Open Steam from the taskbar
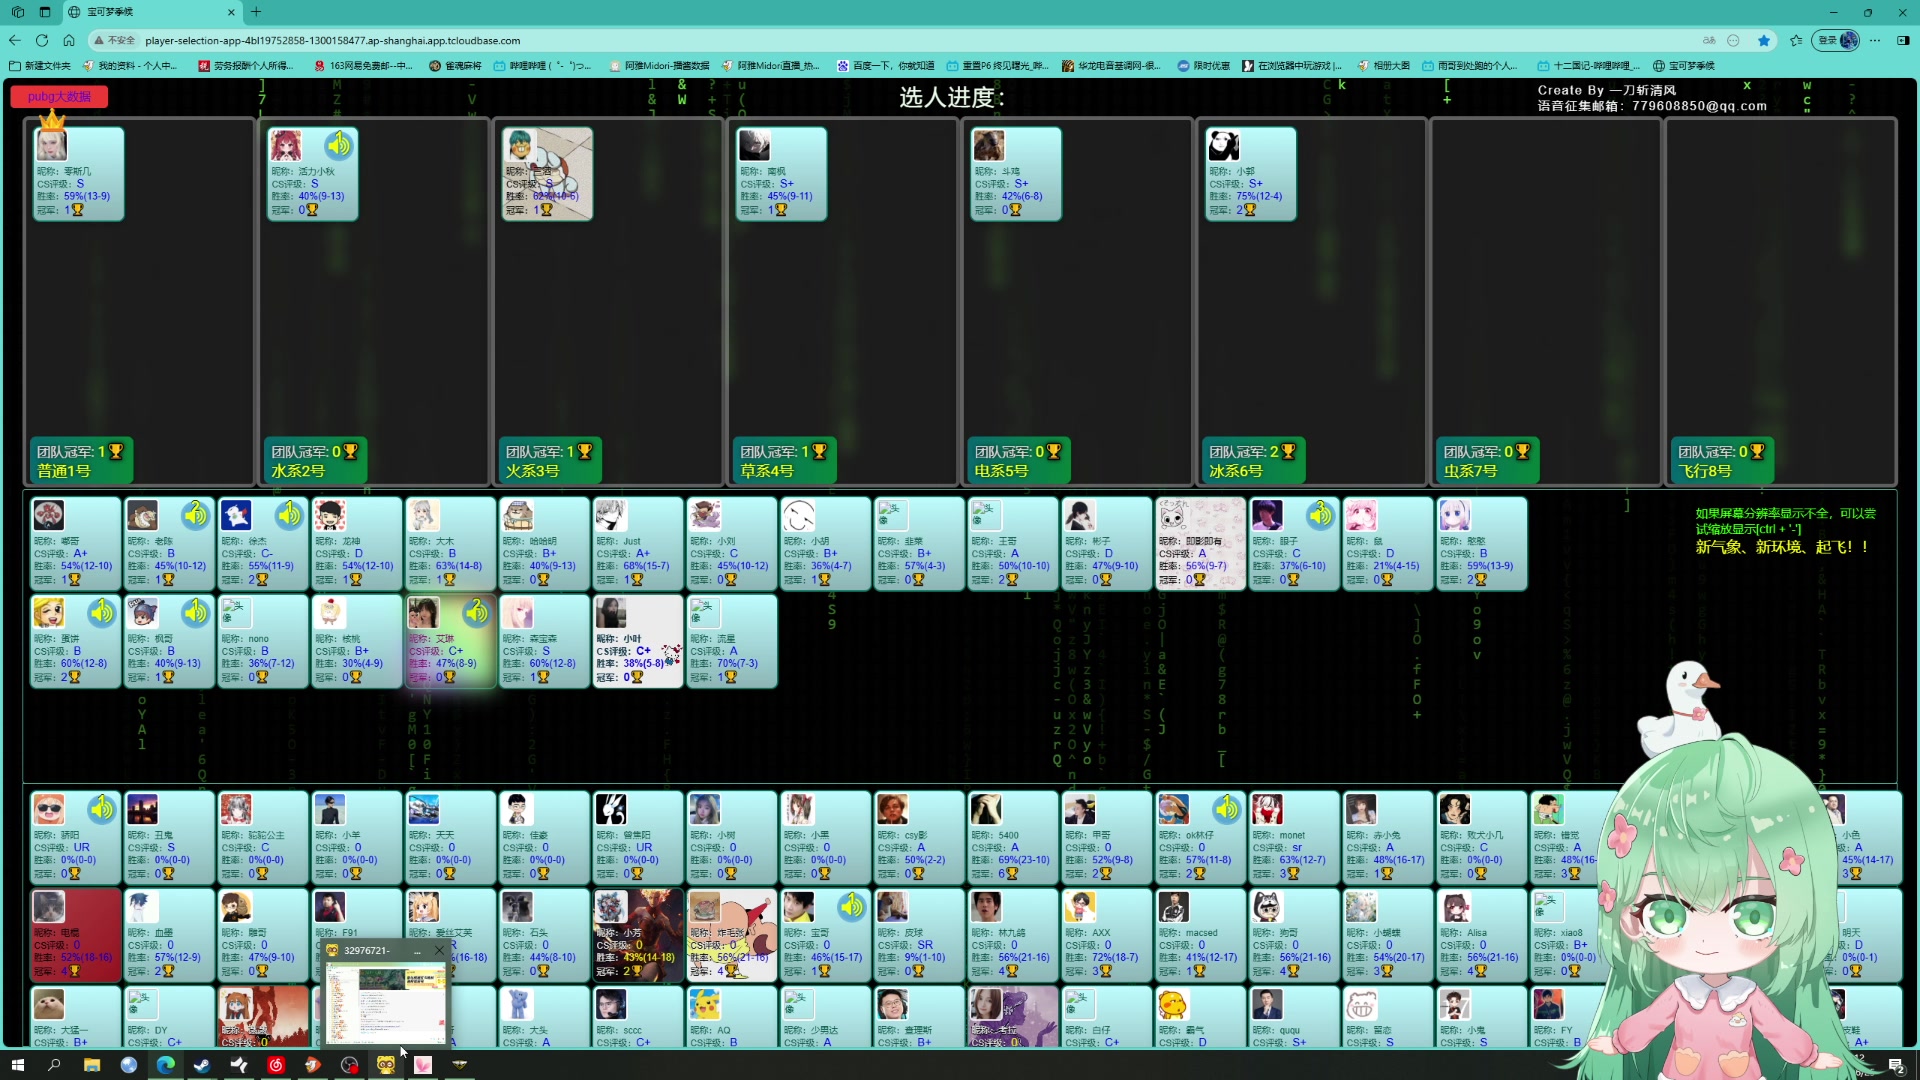 pos(202,1065)
